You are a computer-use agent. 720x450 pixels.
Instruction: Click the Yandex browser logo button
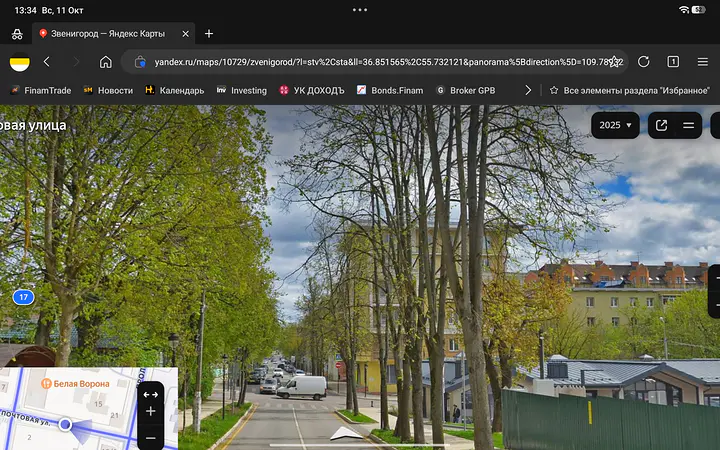20,62
